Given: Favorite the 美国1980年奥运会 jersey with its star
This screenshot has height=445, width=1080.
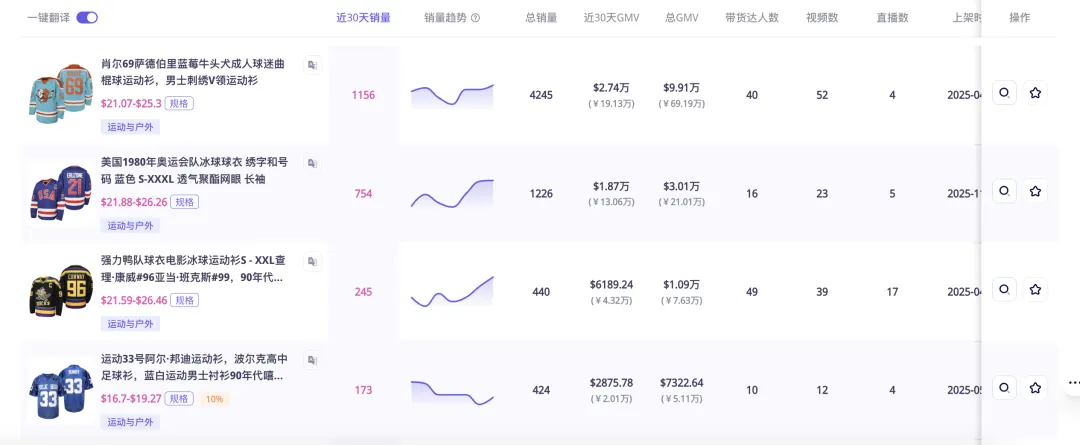Looking at the screenshot, I should click(1036, 191).
